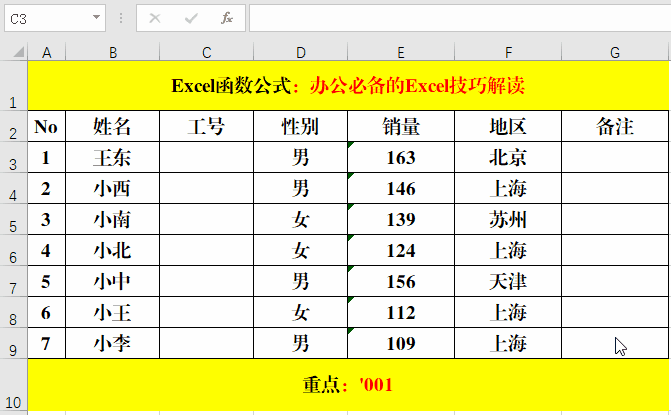The width and height of the screenshot is (671, 415).
Task: Select column E header
Action: [401, 53]
